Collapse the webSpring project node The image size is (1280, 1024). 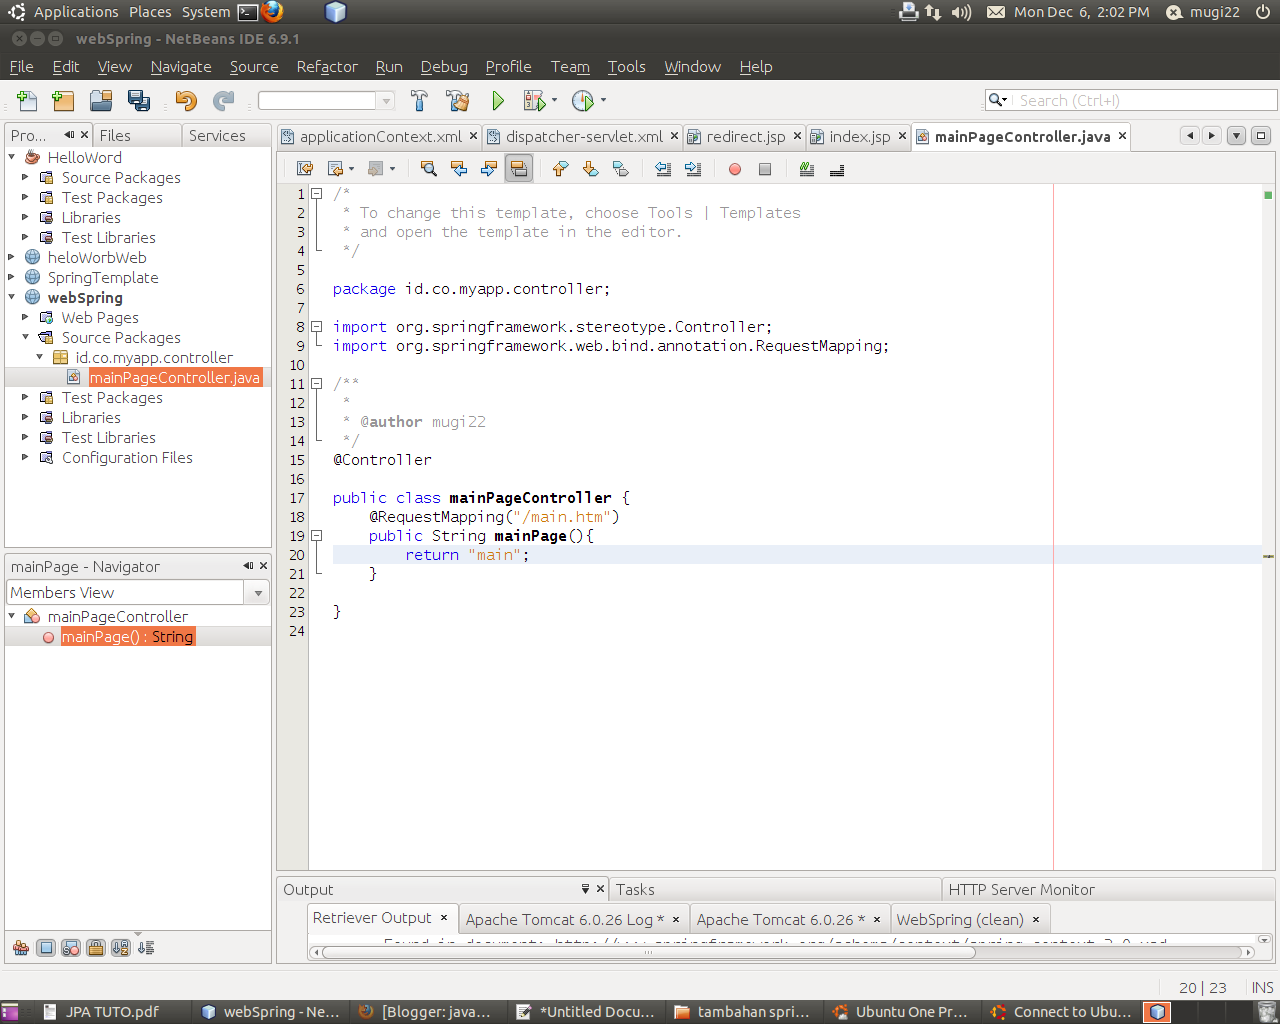(x=12, y=297)
